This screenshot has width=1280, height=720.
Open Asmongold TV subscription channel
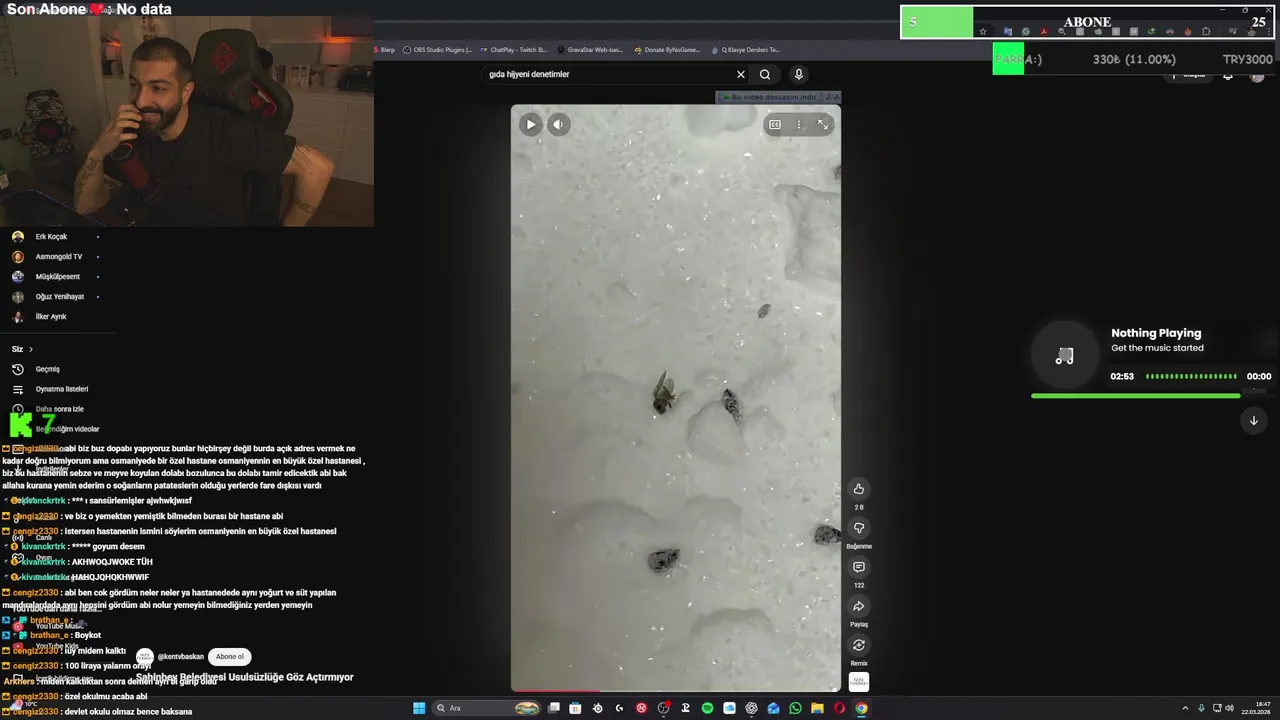coord(58,257)
